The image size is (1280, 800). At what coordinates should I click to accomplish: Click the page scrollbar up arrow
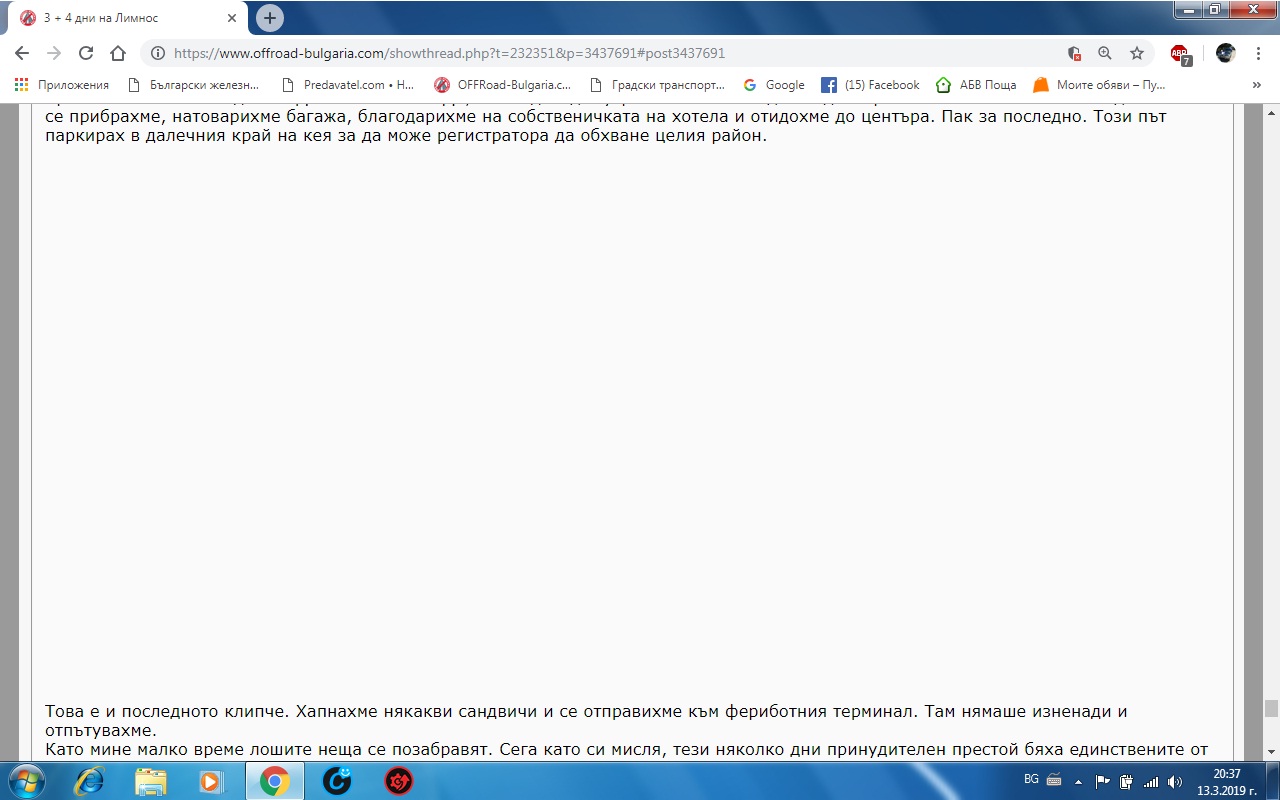pyautogui.click(x=1271, y=111)
